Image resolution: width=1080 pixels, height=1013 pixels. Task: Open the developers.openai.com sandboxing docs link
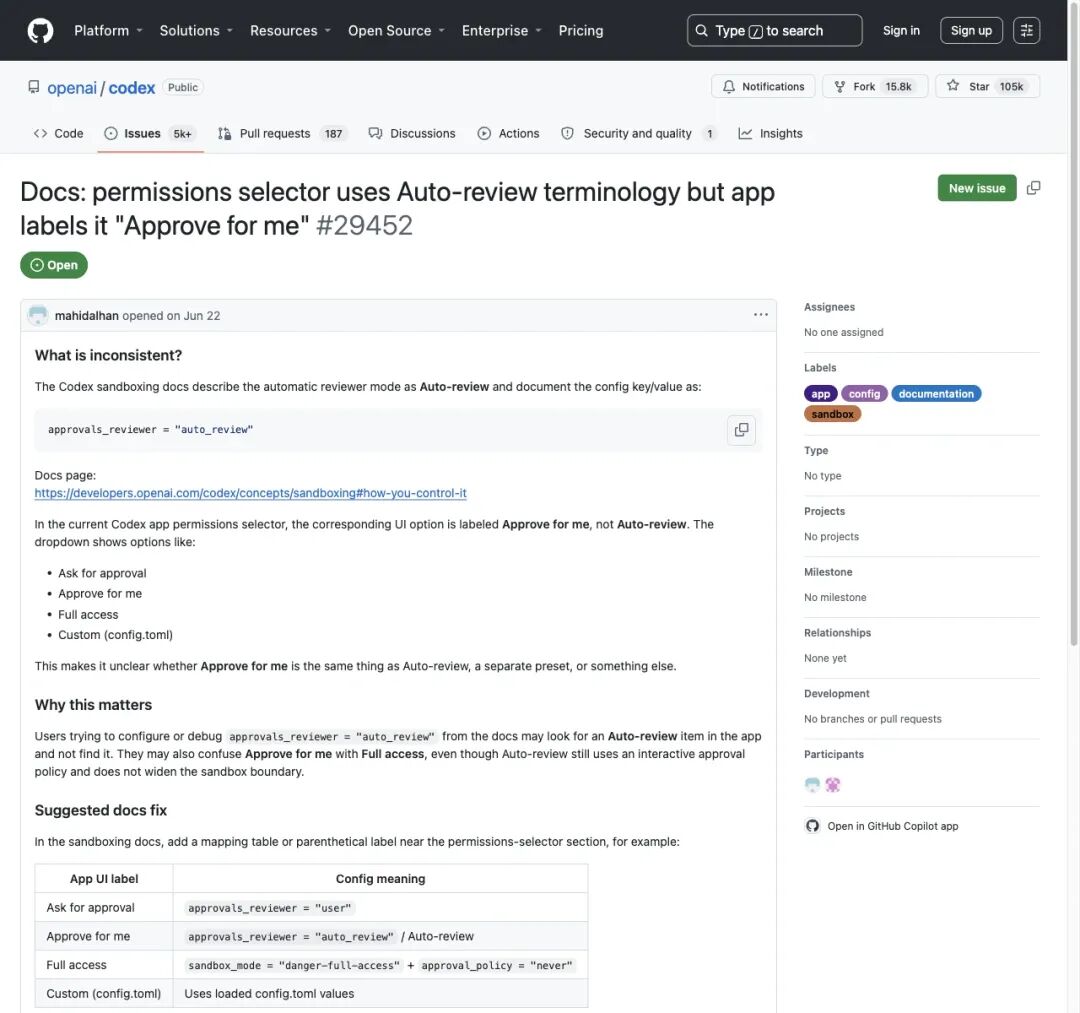pos(250,493)
